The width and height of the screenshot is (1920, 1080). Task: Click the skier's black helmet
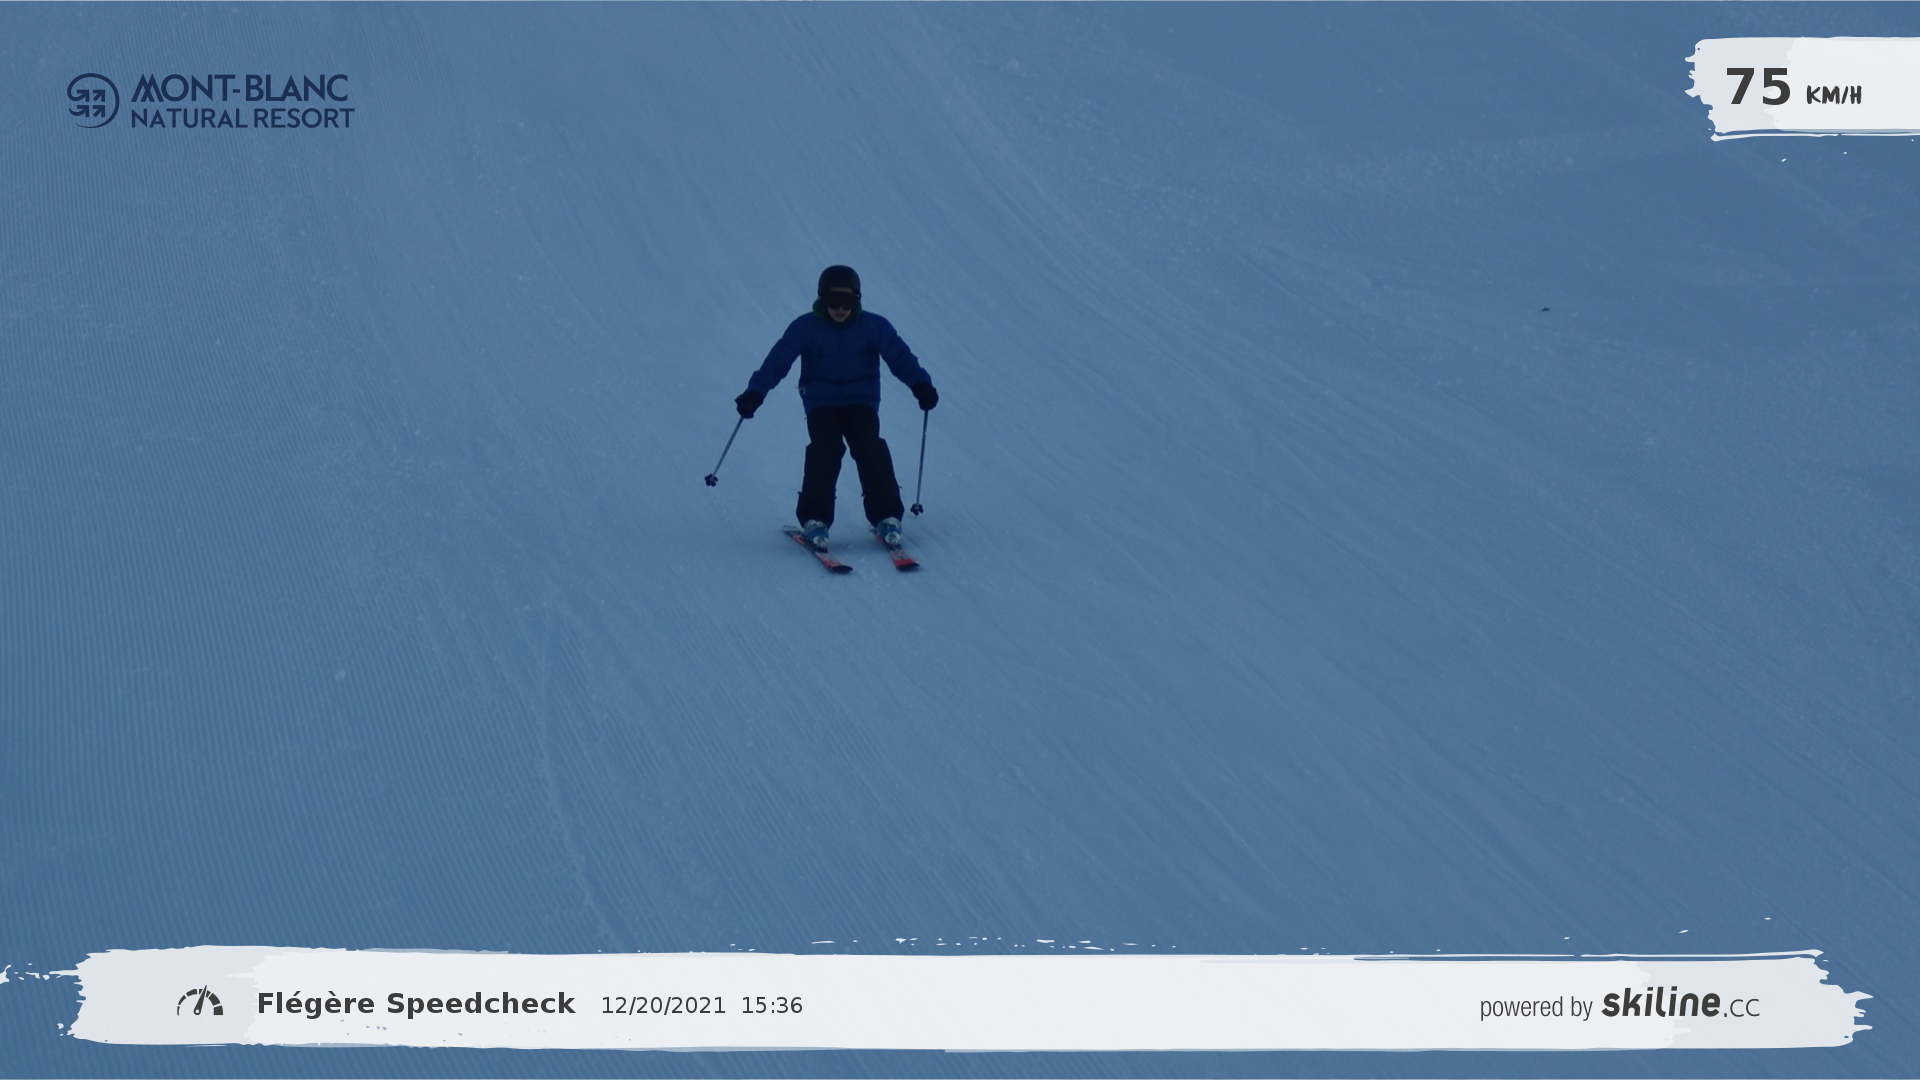(838, 278)
